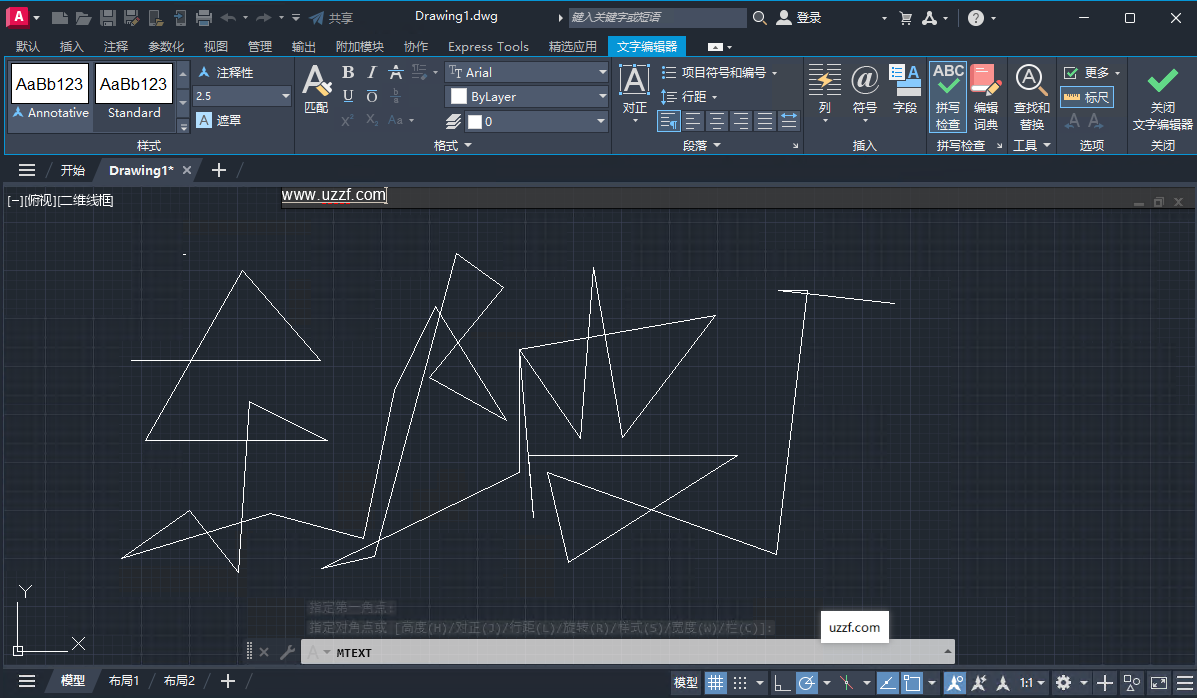Toggle bold formatting in the text editor

pos(347,72)
